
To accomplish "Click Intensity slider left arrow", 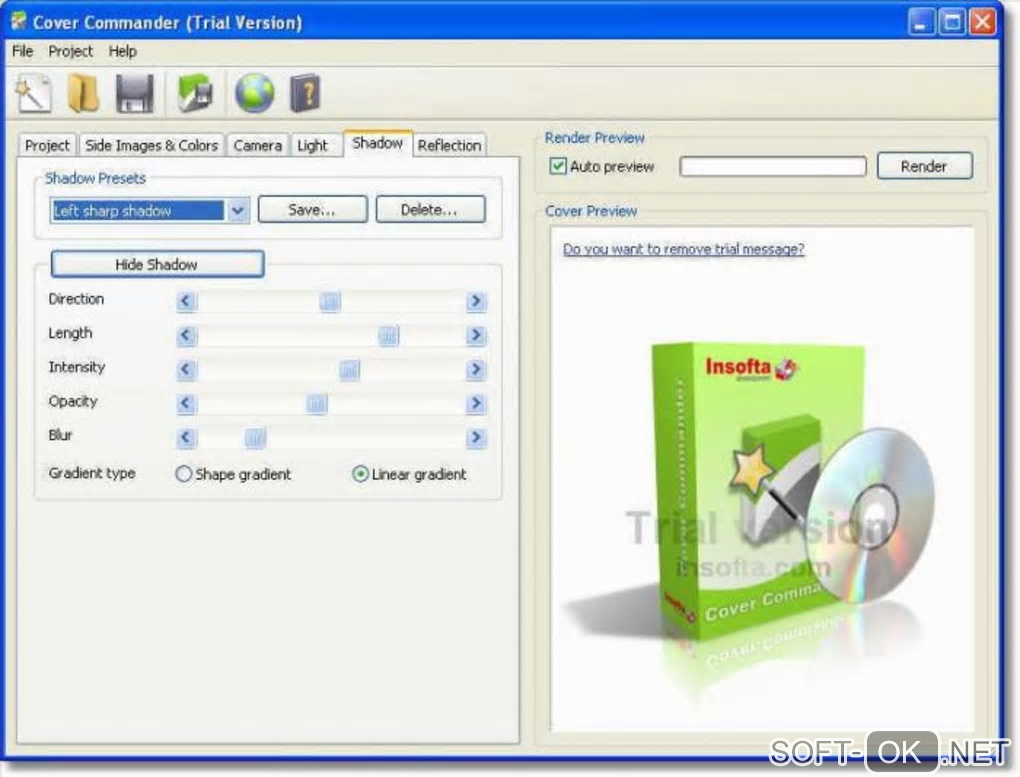I will 186,370.
